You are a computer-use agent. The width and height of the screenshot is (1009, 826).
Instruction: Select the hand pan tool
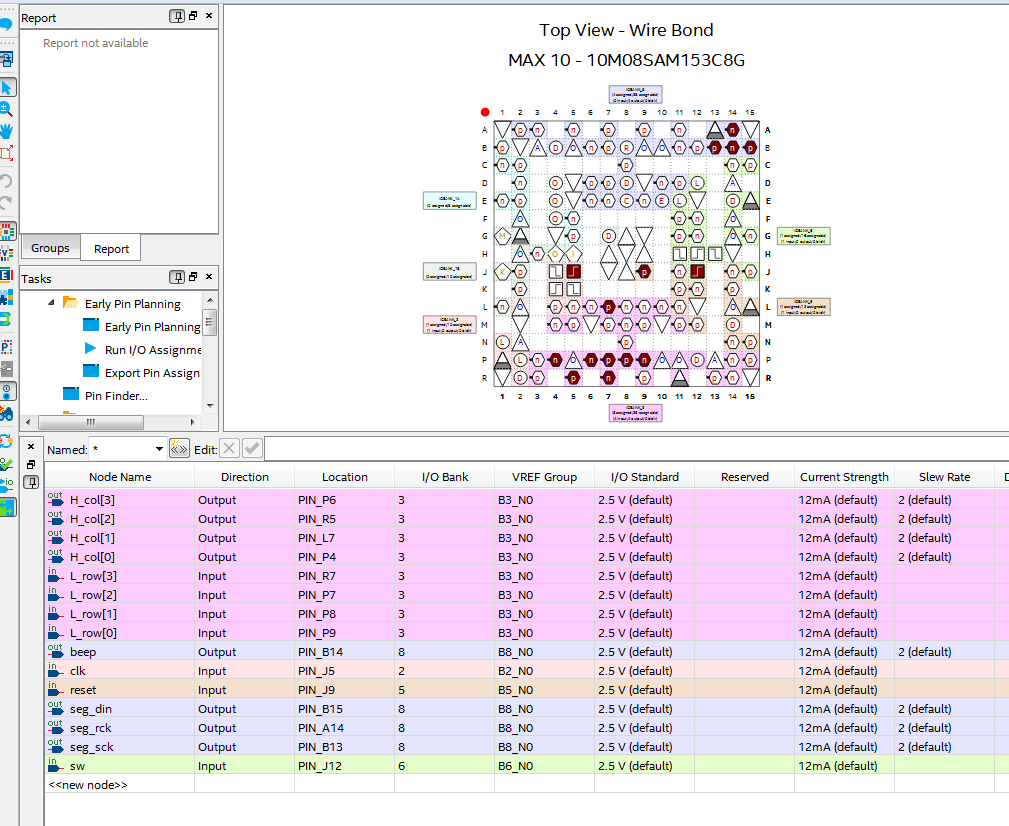click(7, 131)
